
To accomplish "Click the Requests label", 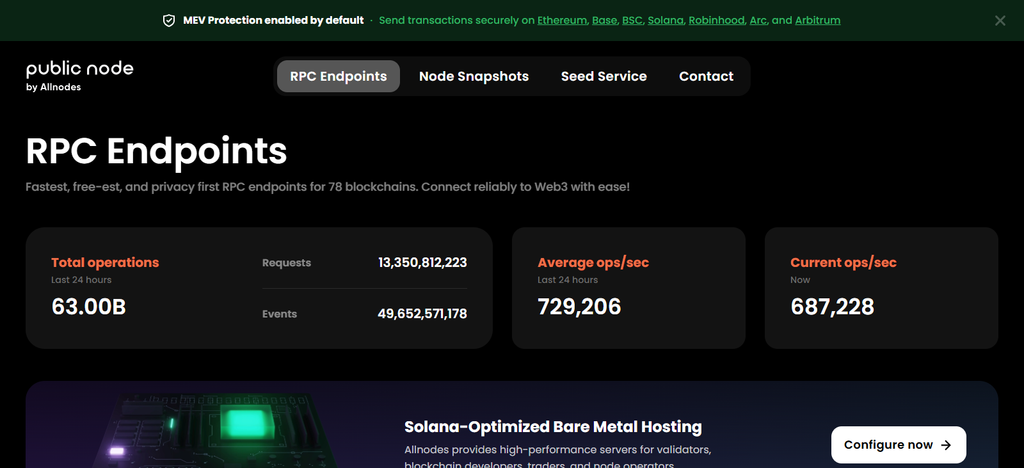I will click(x=287, y=262).
